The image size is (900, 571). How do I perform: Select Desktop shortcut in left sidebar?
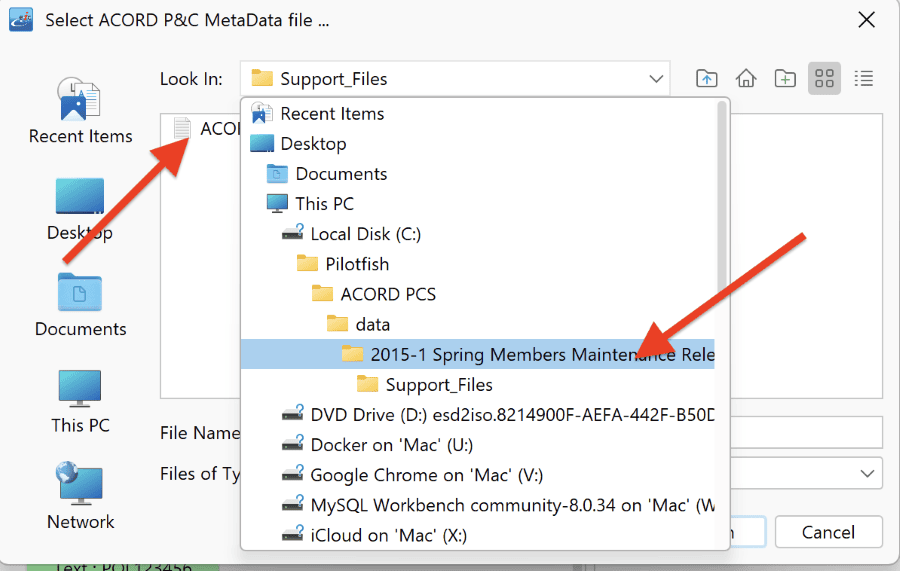[x=80, y=209]
